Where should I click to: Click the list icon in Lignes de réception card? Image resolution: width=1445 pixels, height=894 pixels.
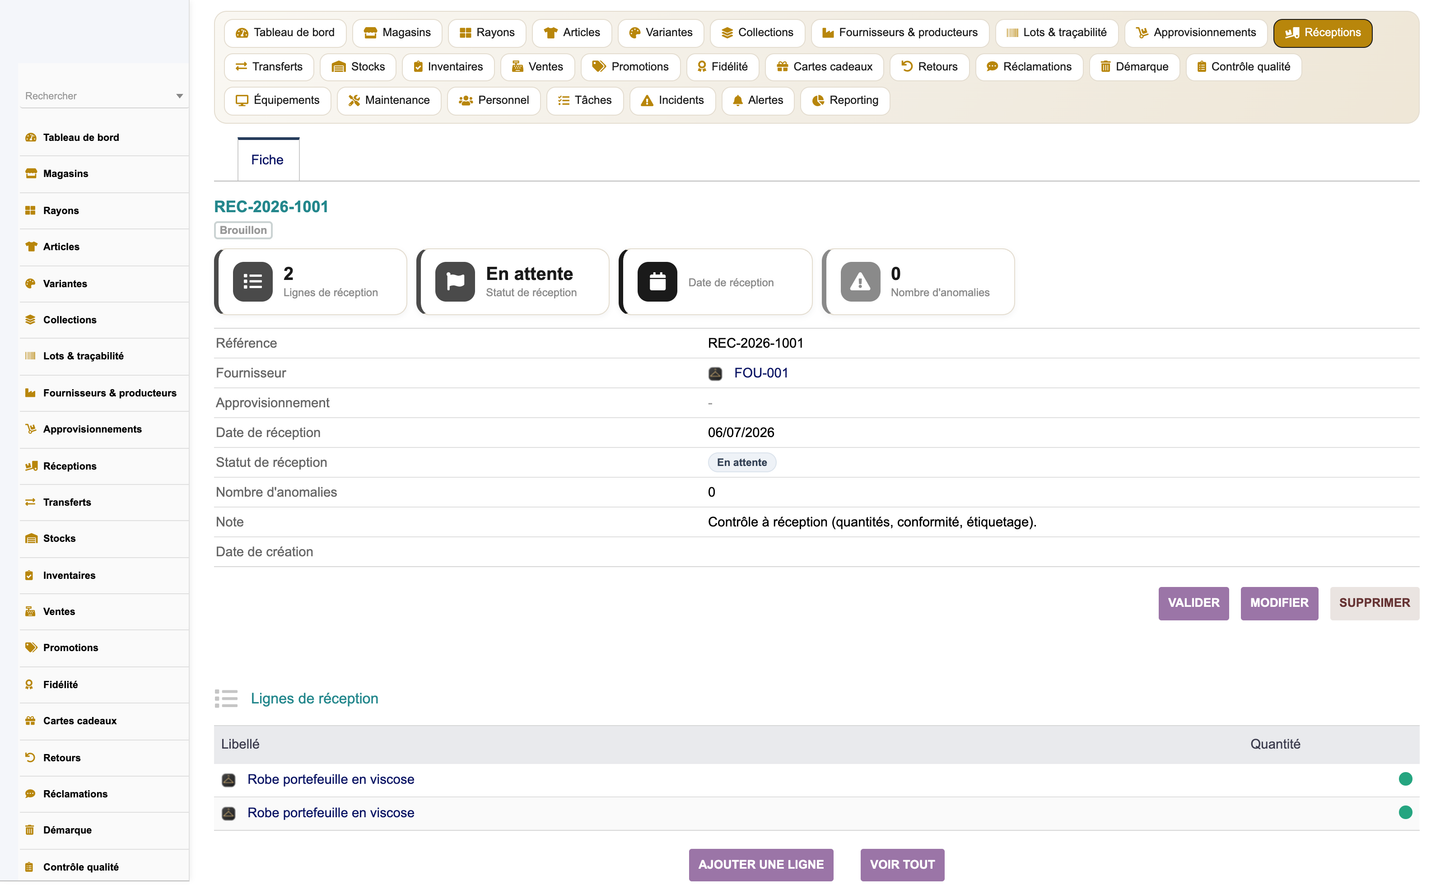pyautogui.click(x=253, y=282)
